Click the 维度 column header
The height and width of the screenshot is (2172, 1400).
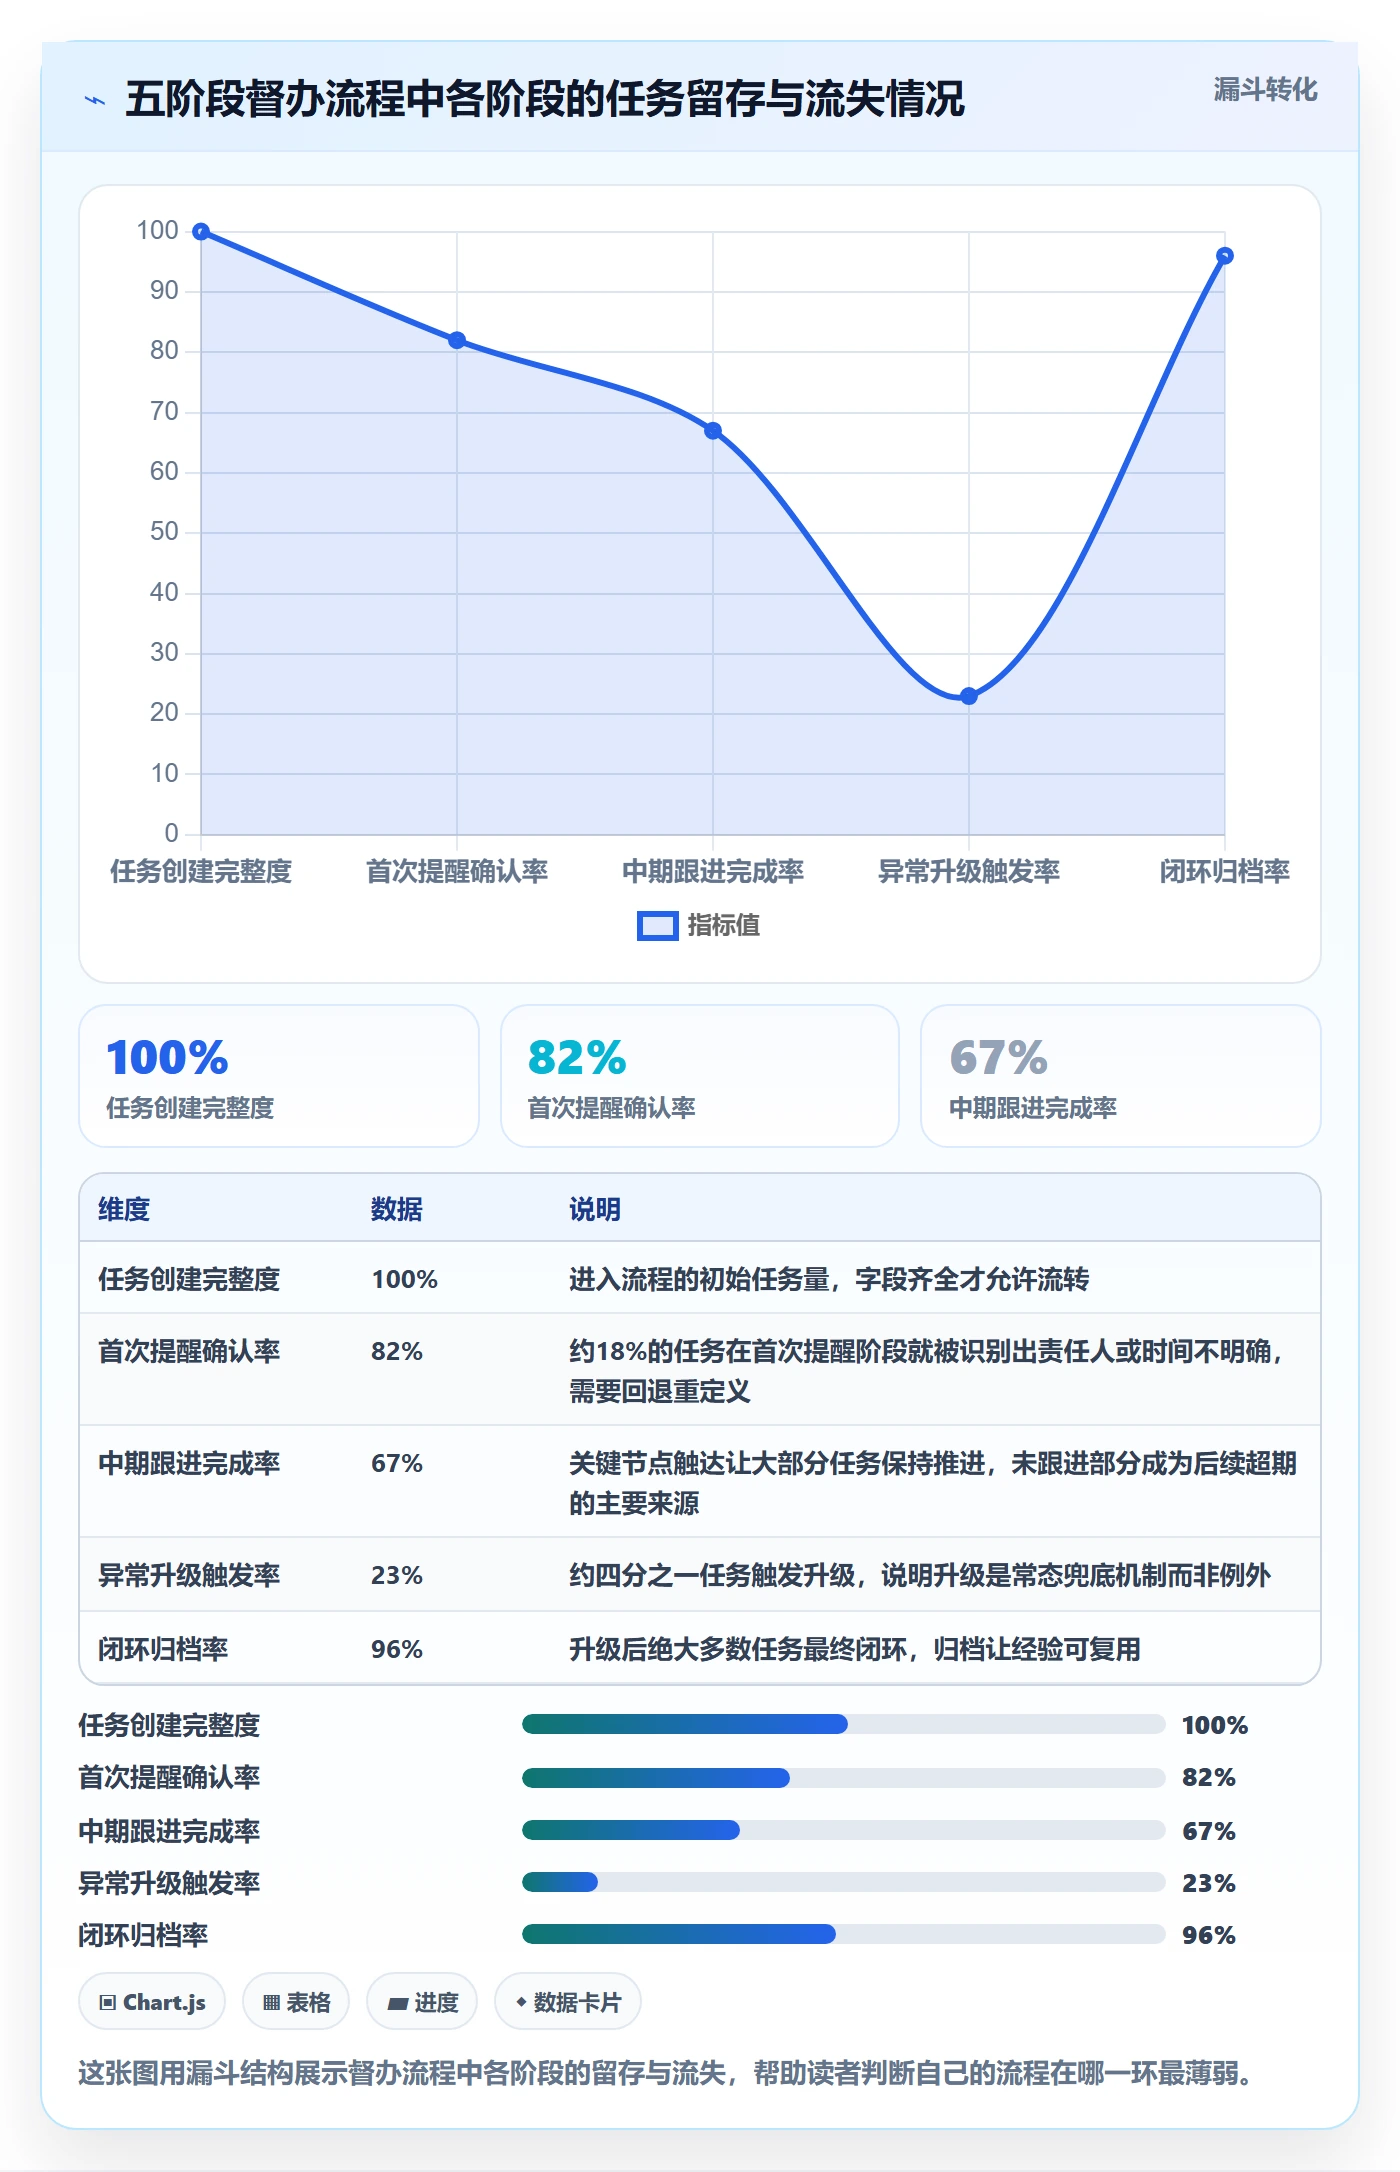click(124, 1209)
